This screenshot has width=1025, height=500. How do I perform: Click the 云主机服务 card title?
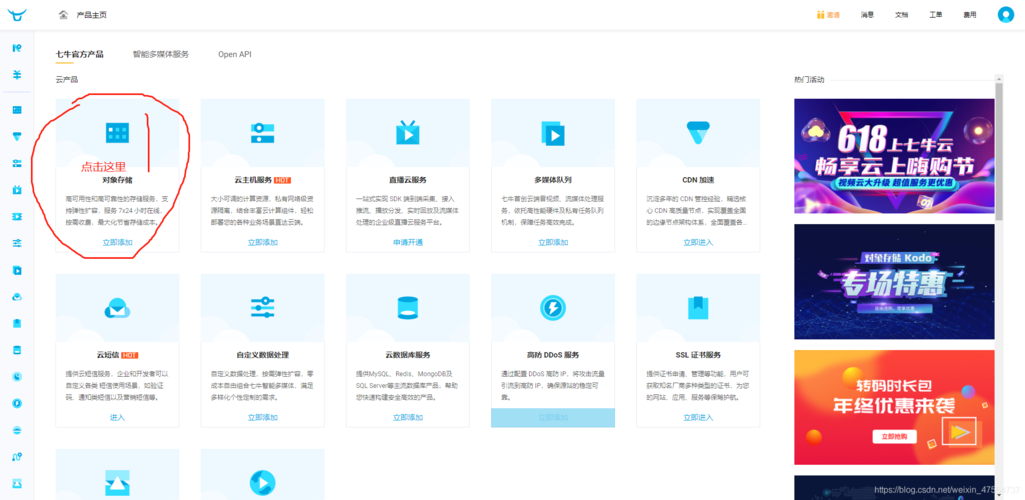[254, 179]
